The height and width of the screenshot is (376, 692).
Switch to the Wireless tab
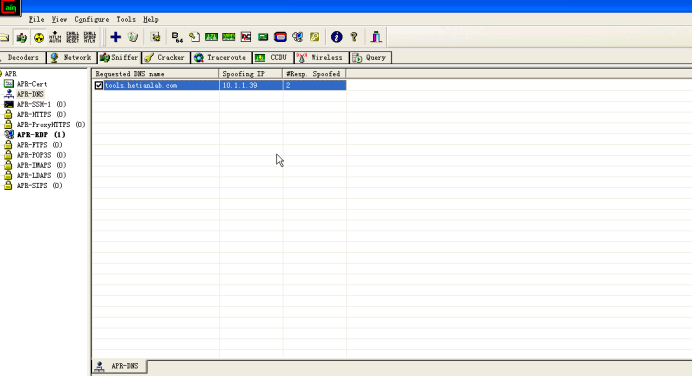click(321, 57)
